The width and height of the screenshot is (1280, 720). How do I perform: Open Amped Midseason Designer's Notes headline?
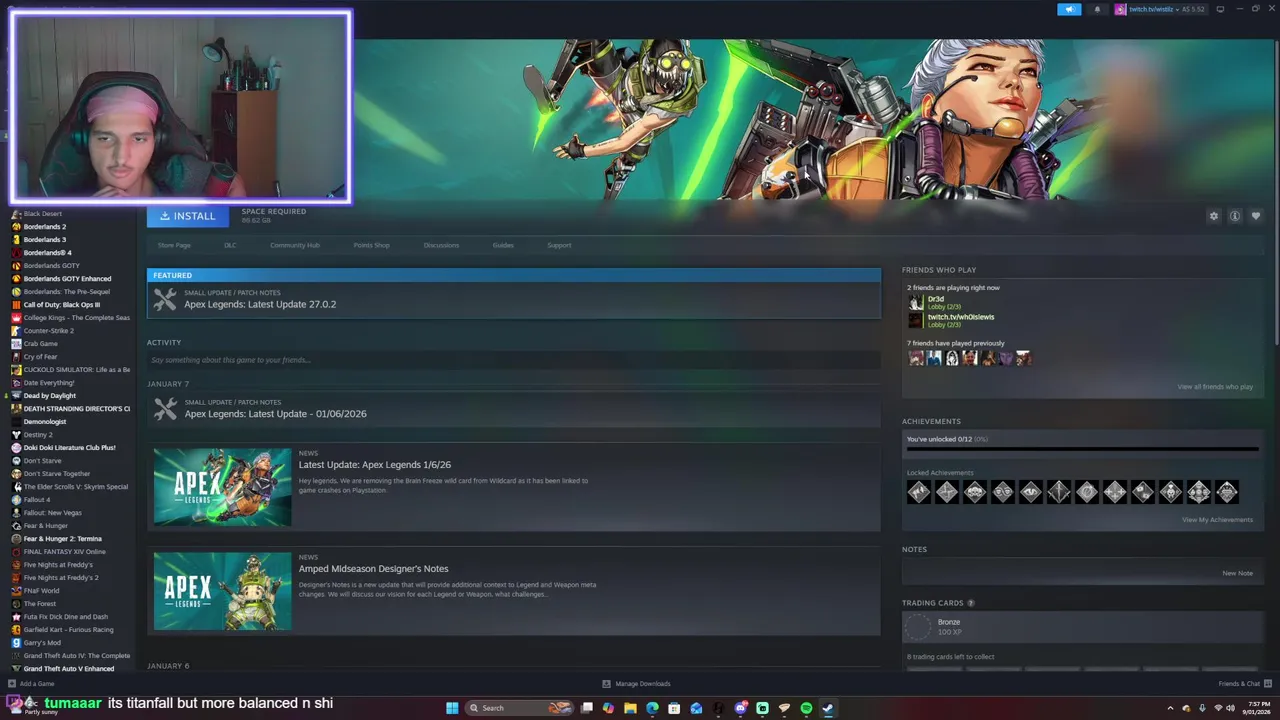[x=373, y=569]
